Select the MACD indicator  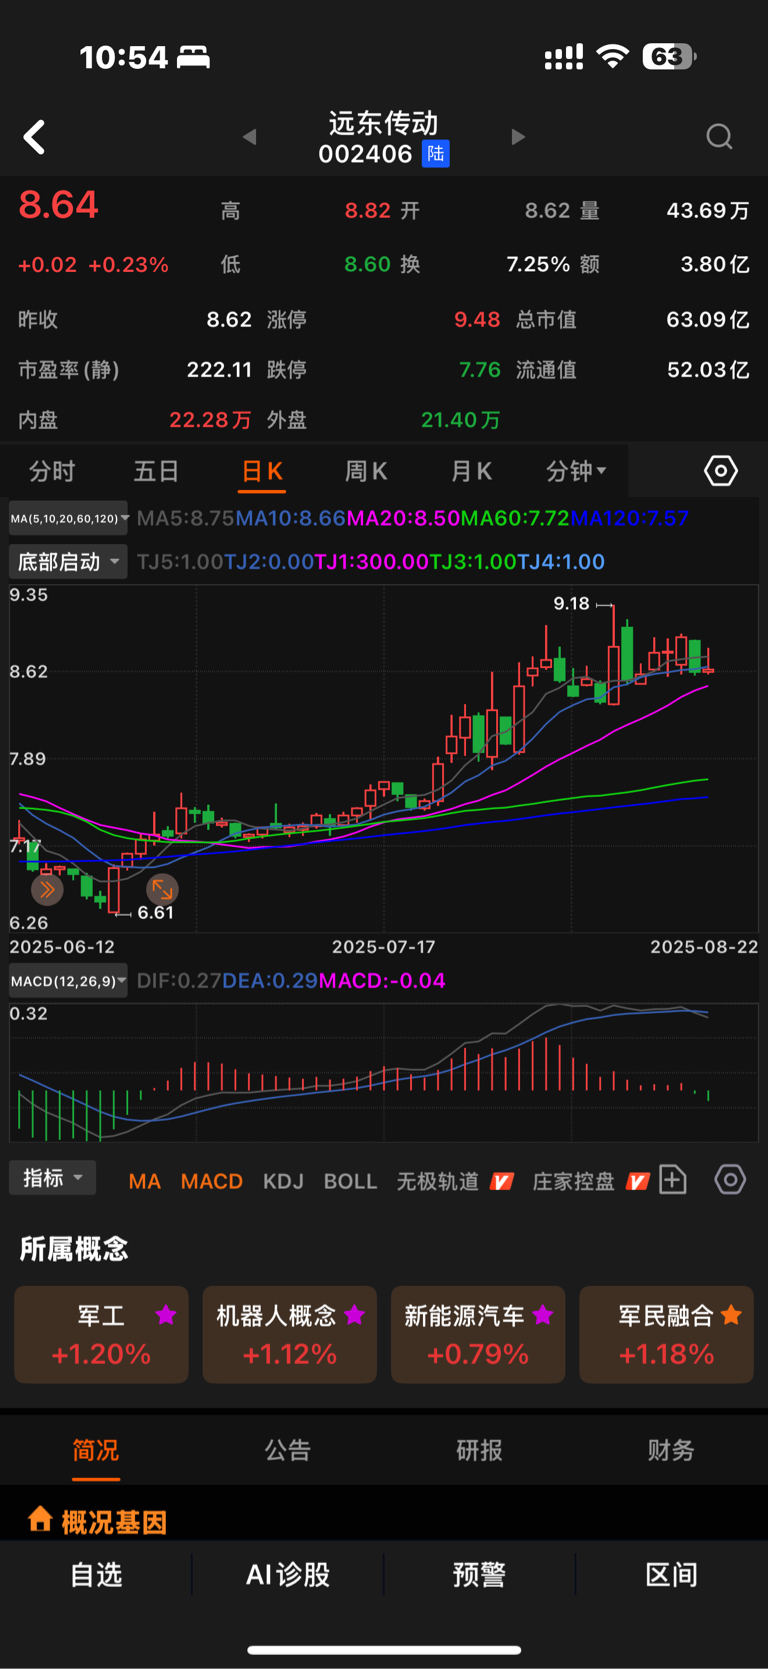[212, 1182]
